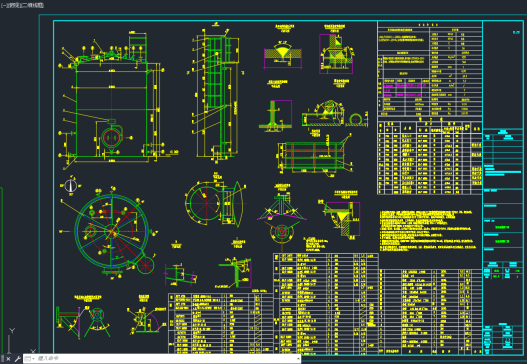The height and width of the screenshot is (364, 527).
Task: Close the command line window
Action: 8,359
